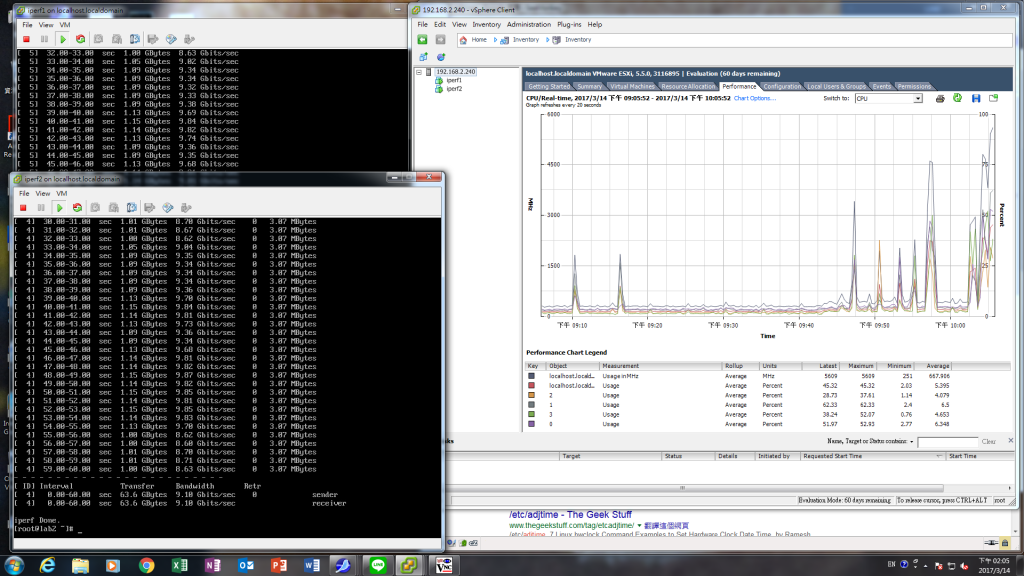
Task: Connect floppy device icon in iperf1 toolbar
Action: pos(153,39)
